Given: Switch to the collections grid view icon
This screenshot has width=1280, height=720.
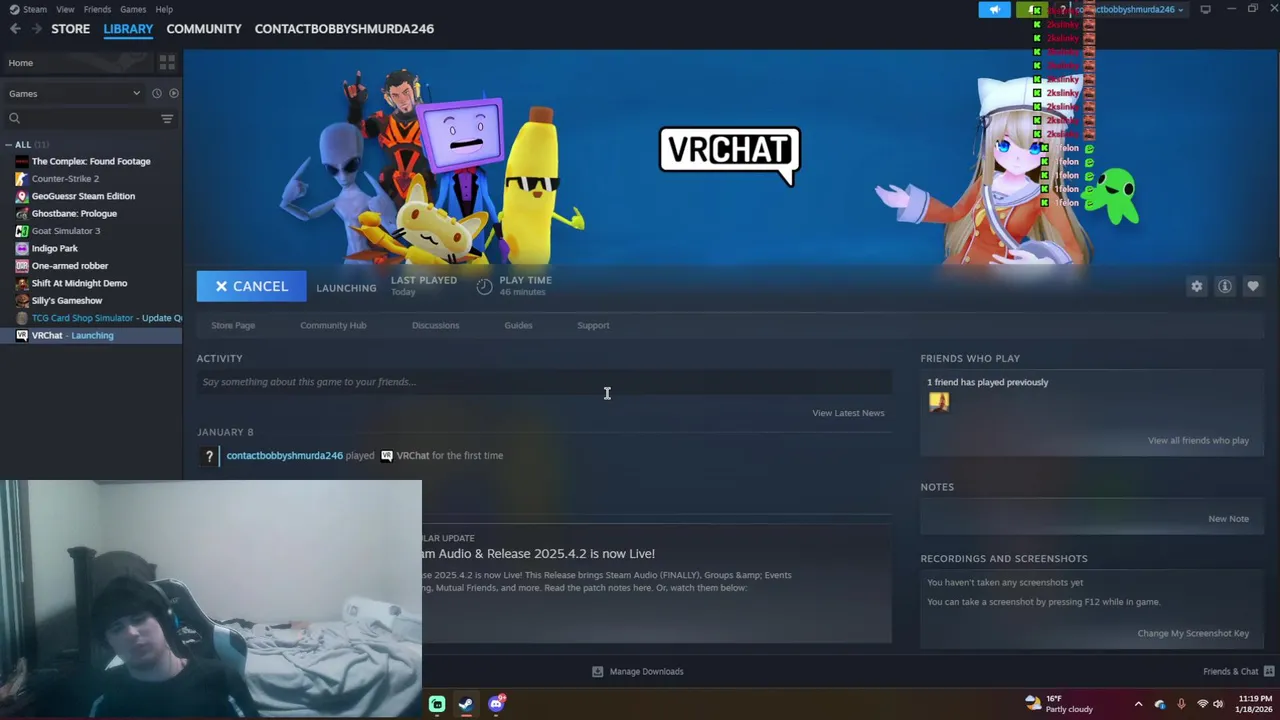Looking at the screenshot, I should 167,62.
